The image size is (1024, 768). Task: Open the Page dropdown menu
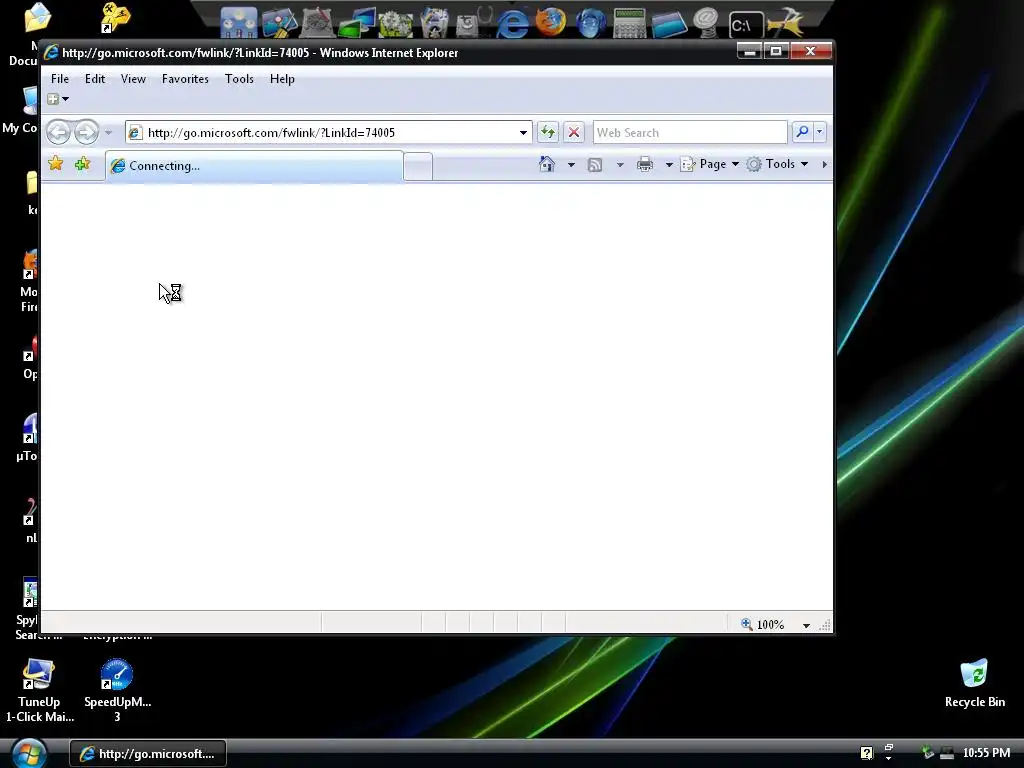coord(709,164)
